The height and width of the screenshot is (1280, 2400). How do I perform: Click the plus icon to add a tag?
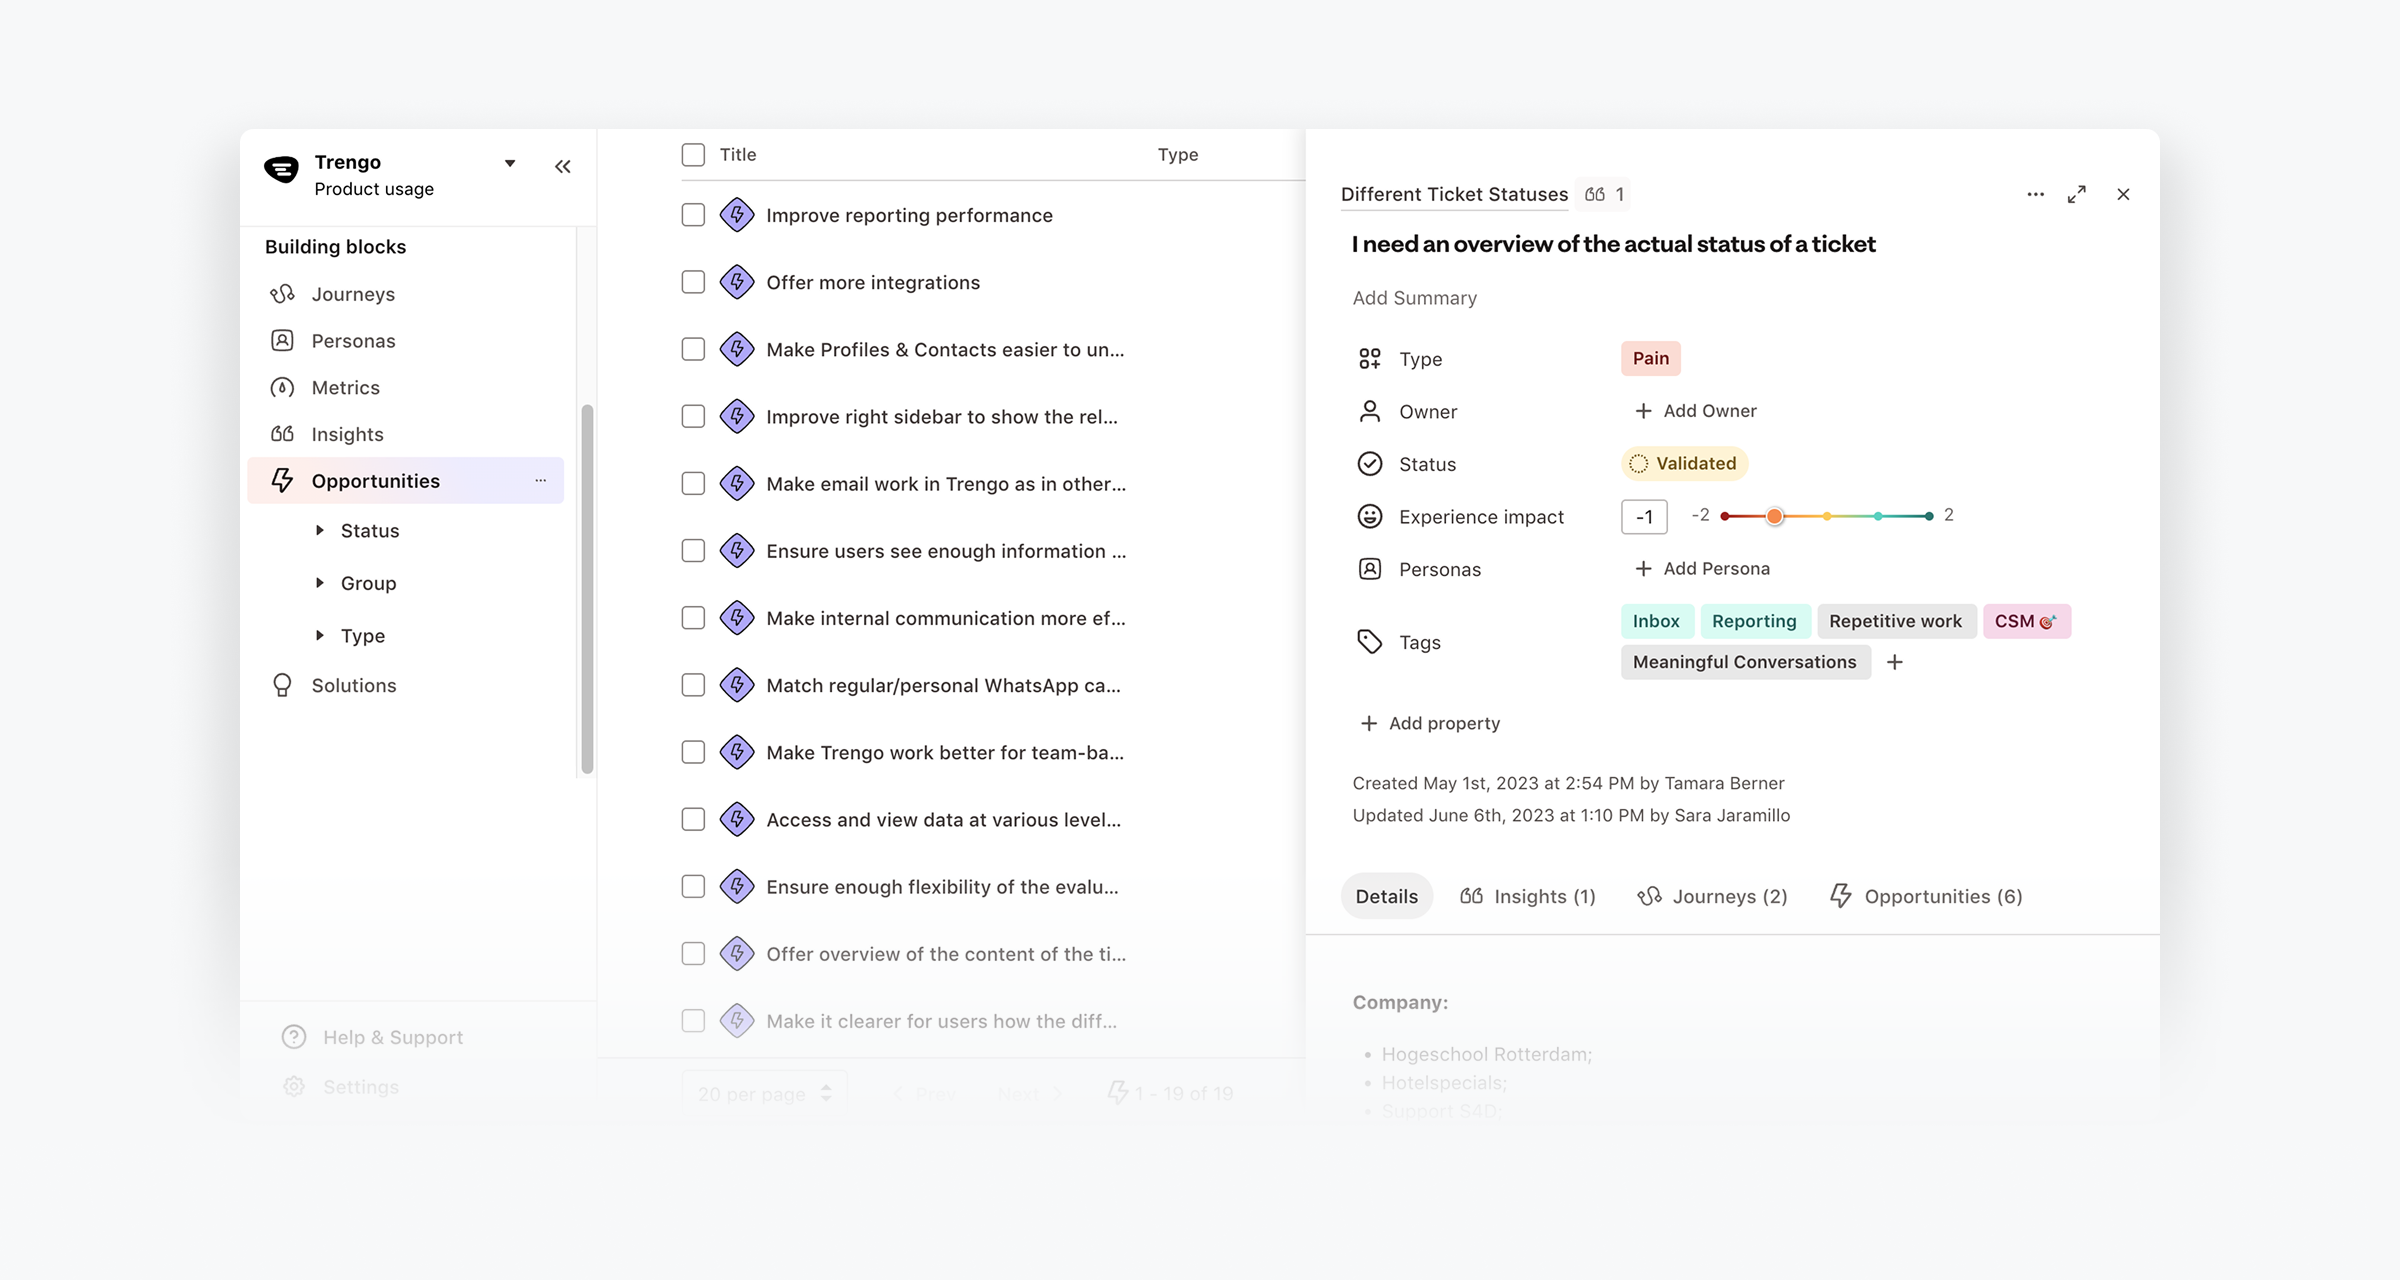(1894, 662)
